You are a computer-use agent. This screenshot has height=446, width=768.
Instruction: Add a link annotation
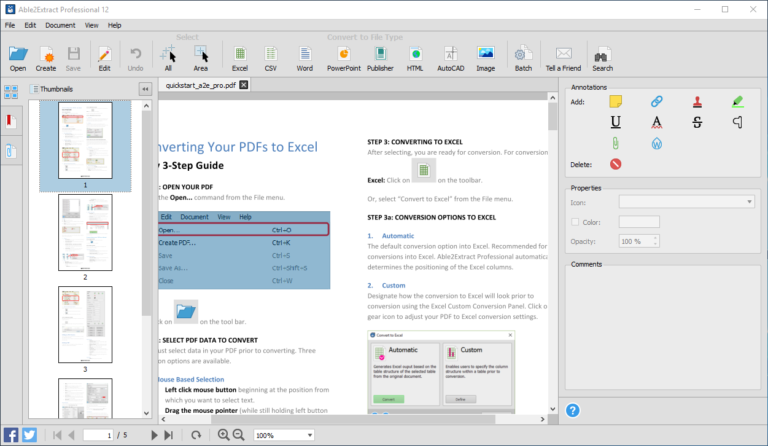(657, 101)
